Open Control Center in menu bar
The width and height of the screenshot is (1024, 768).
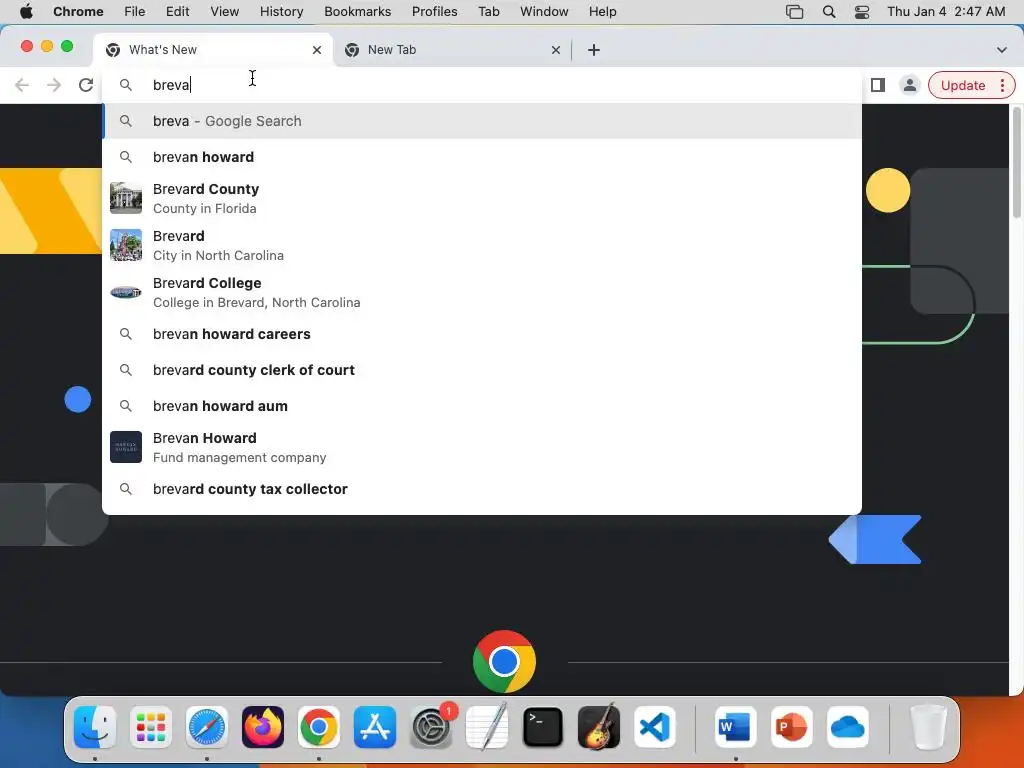[862, 12]
